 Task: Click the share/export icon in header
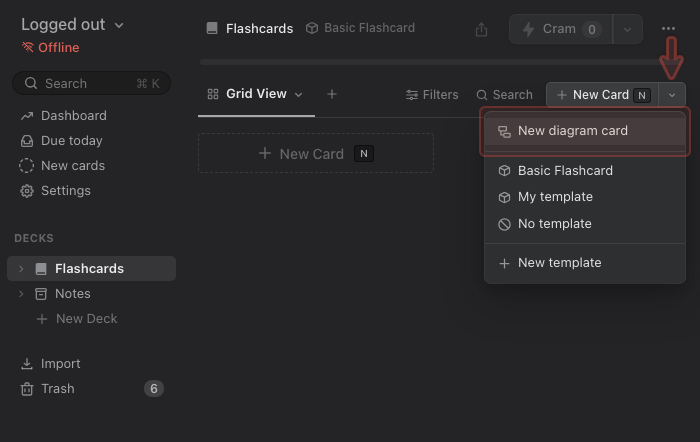(x=482, y=29)
